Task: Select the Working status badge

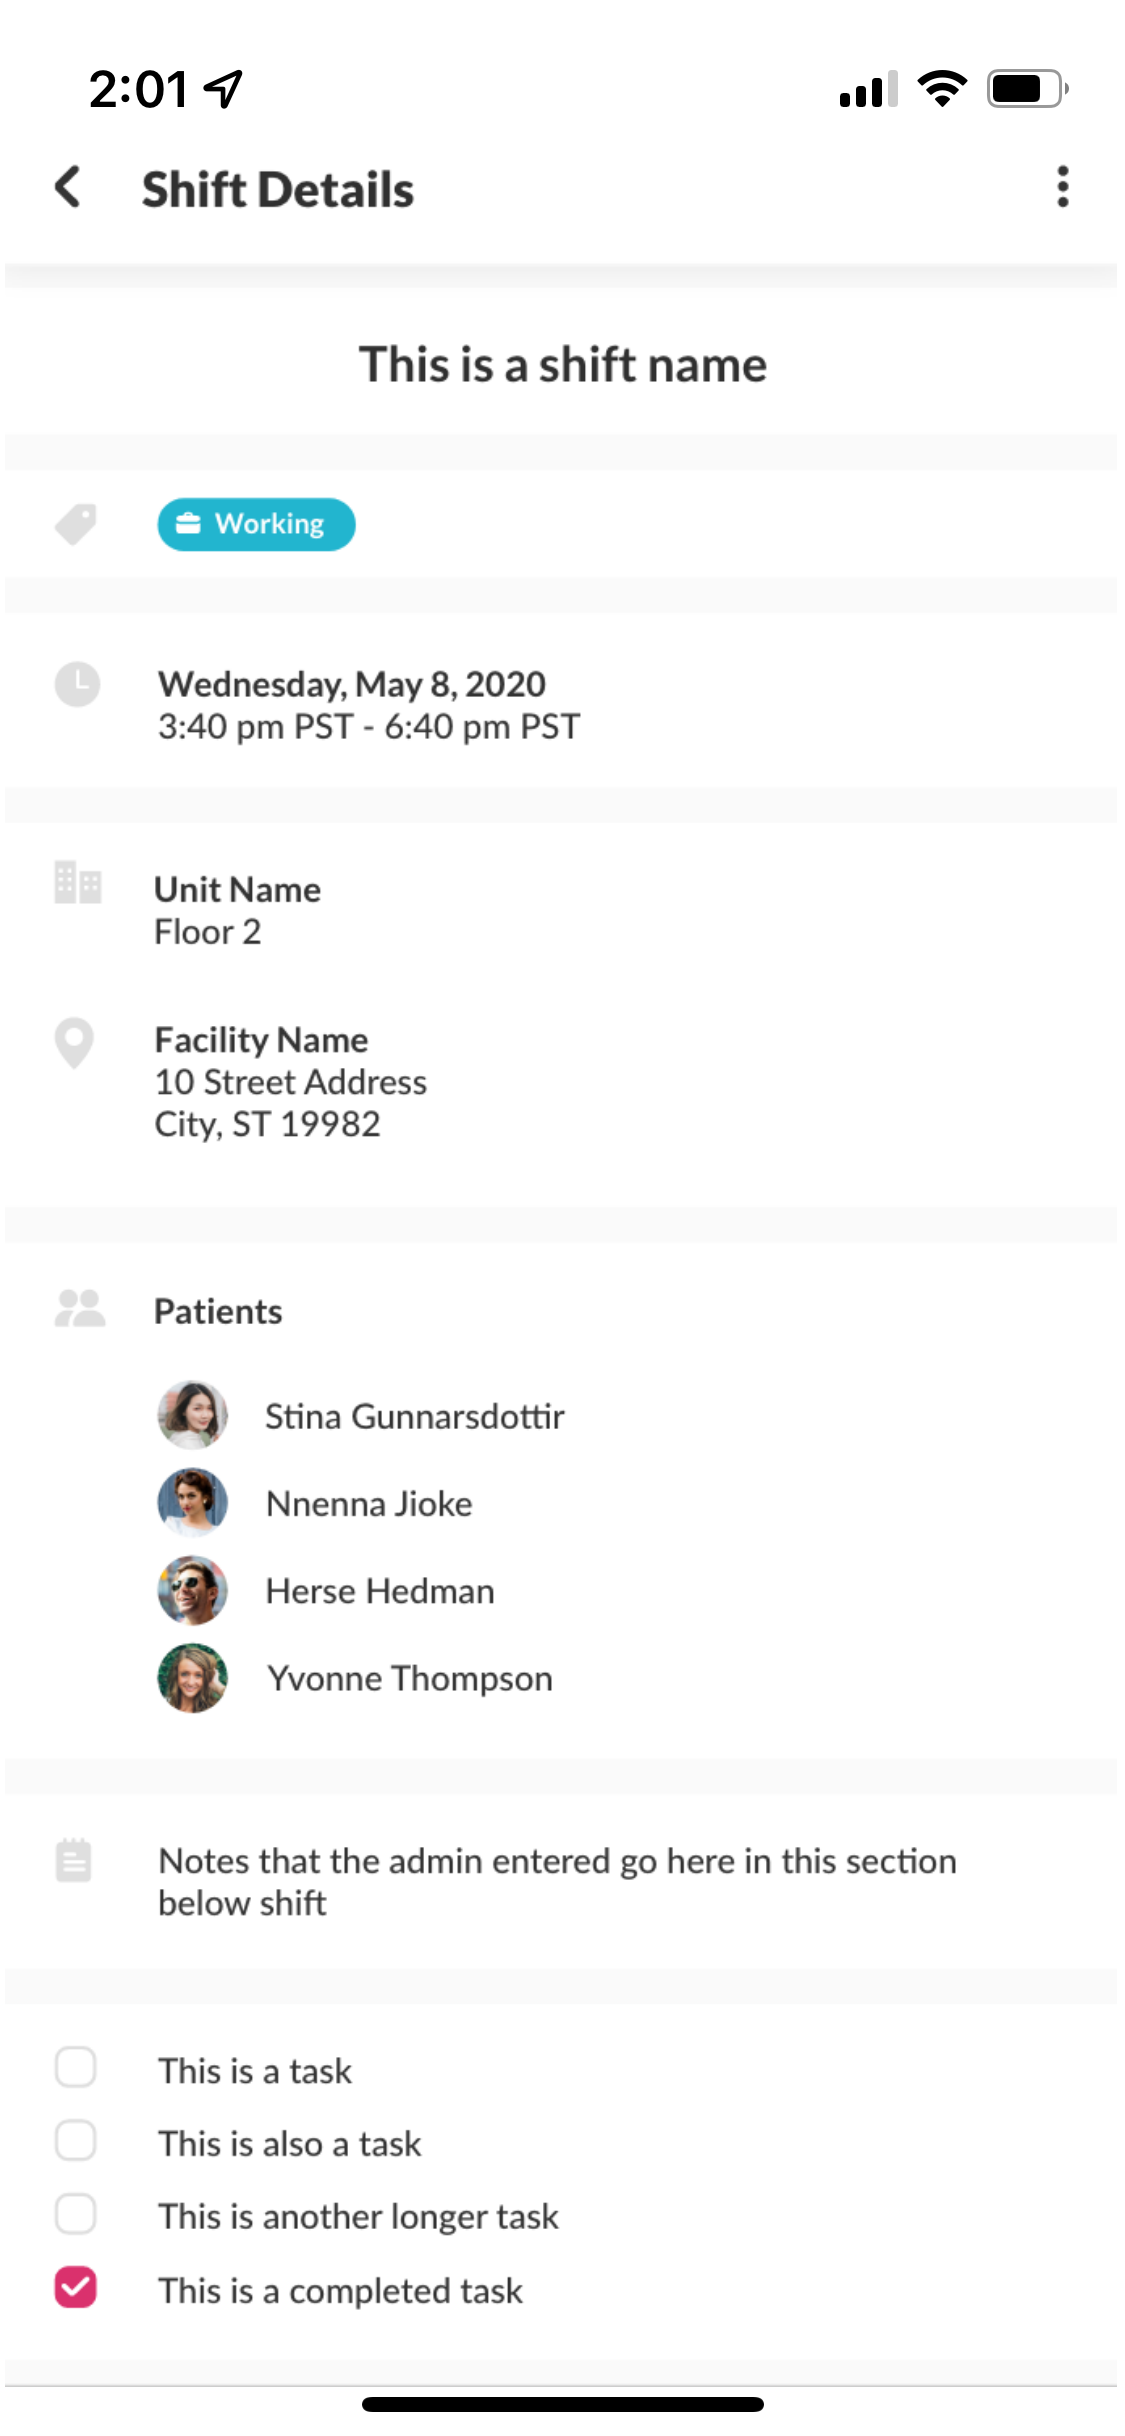Action: tap(256, 524)
